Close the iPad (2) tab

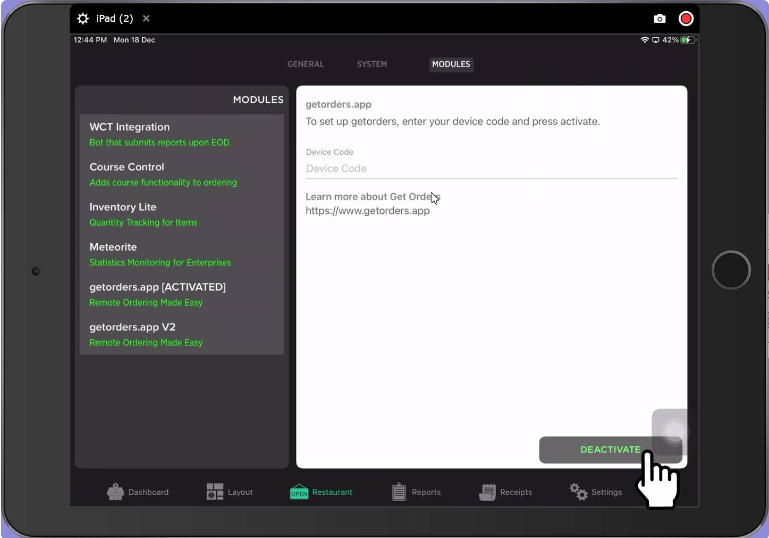(146, 19)
